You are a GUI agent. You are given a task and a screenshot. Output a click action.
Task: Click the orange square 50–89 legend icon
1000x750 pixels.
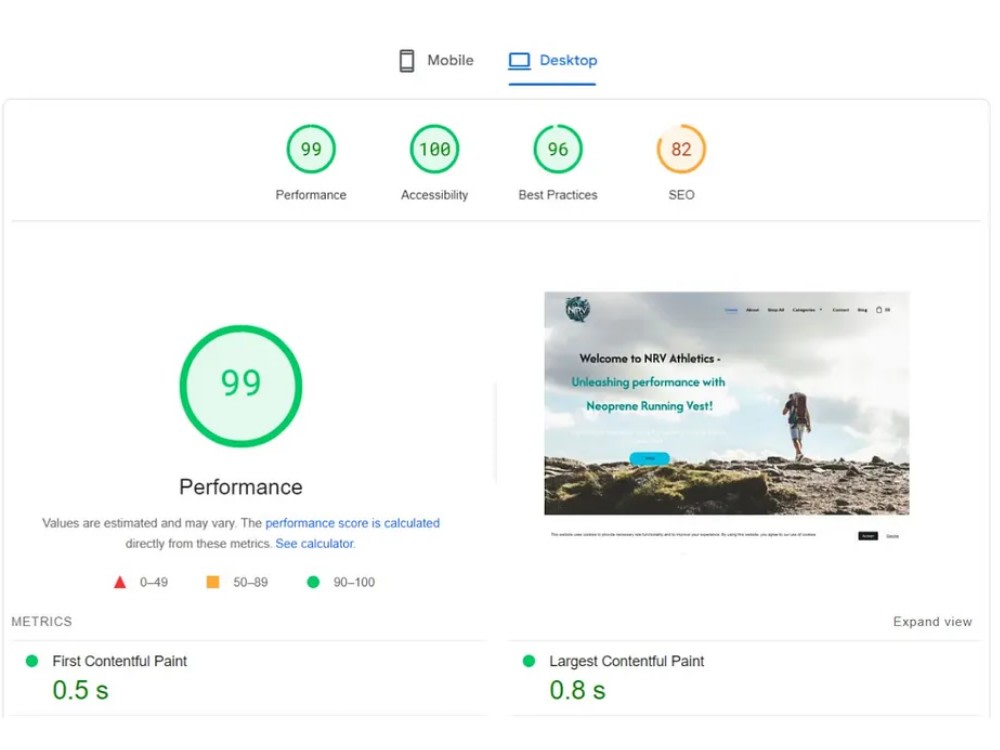pyautogui.click(x=213, y=582)
